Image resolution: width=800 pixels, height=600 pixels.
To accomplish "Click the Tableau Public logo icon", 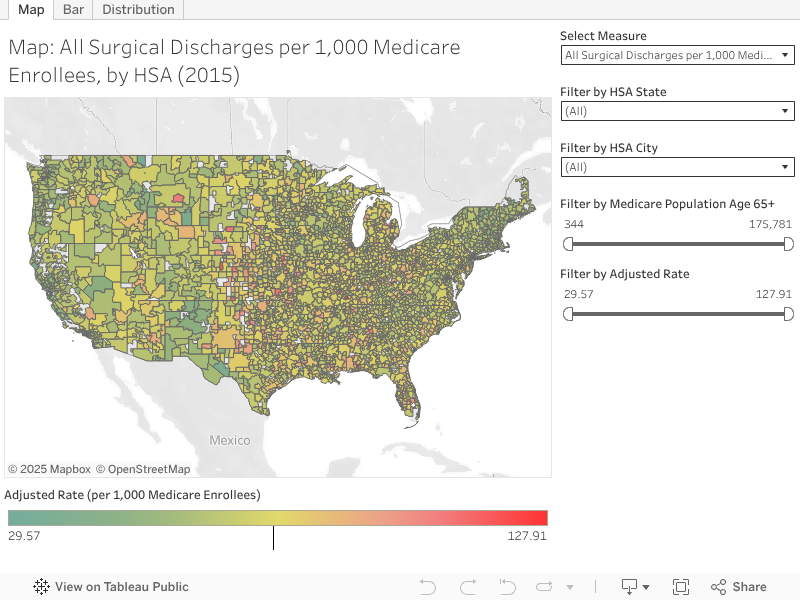I will (42, 587).
